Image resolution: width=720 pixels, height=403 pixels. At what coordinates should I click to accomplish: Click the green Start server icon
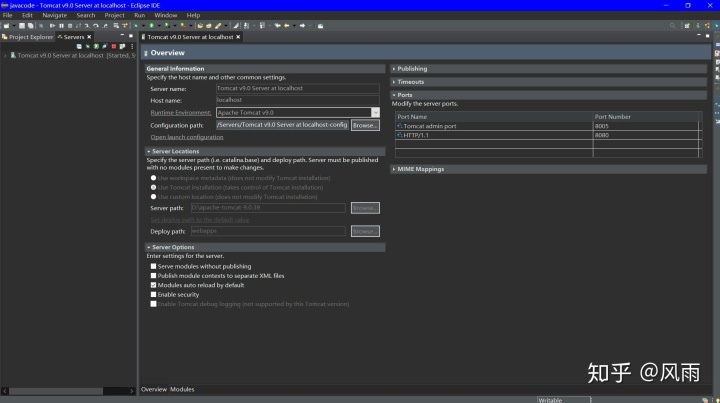tap(96, 46)
